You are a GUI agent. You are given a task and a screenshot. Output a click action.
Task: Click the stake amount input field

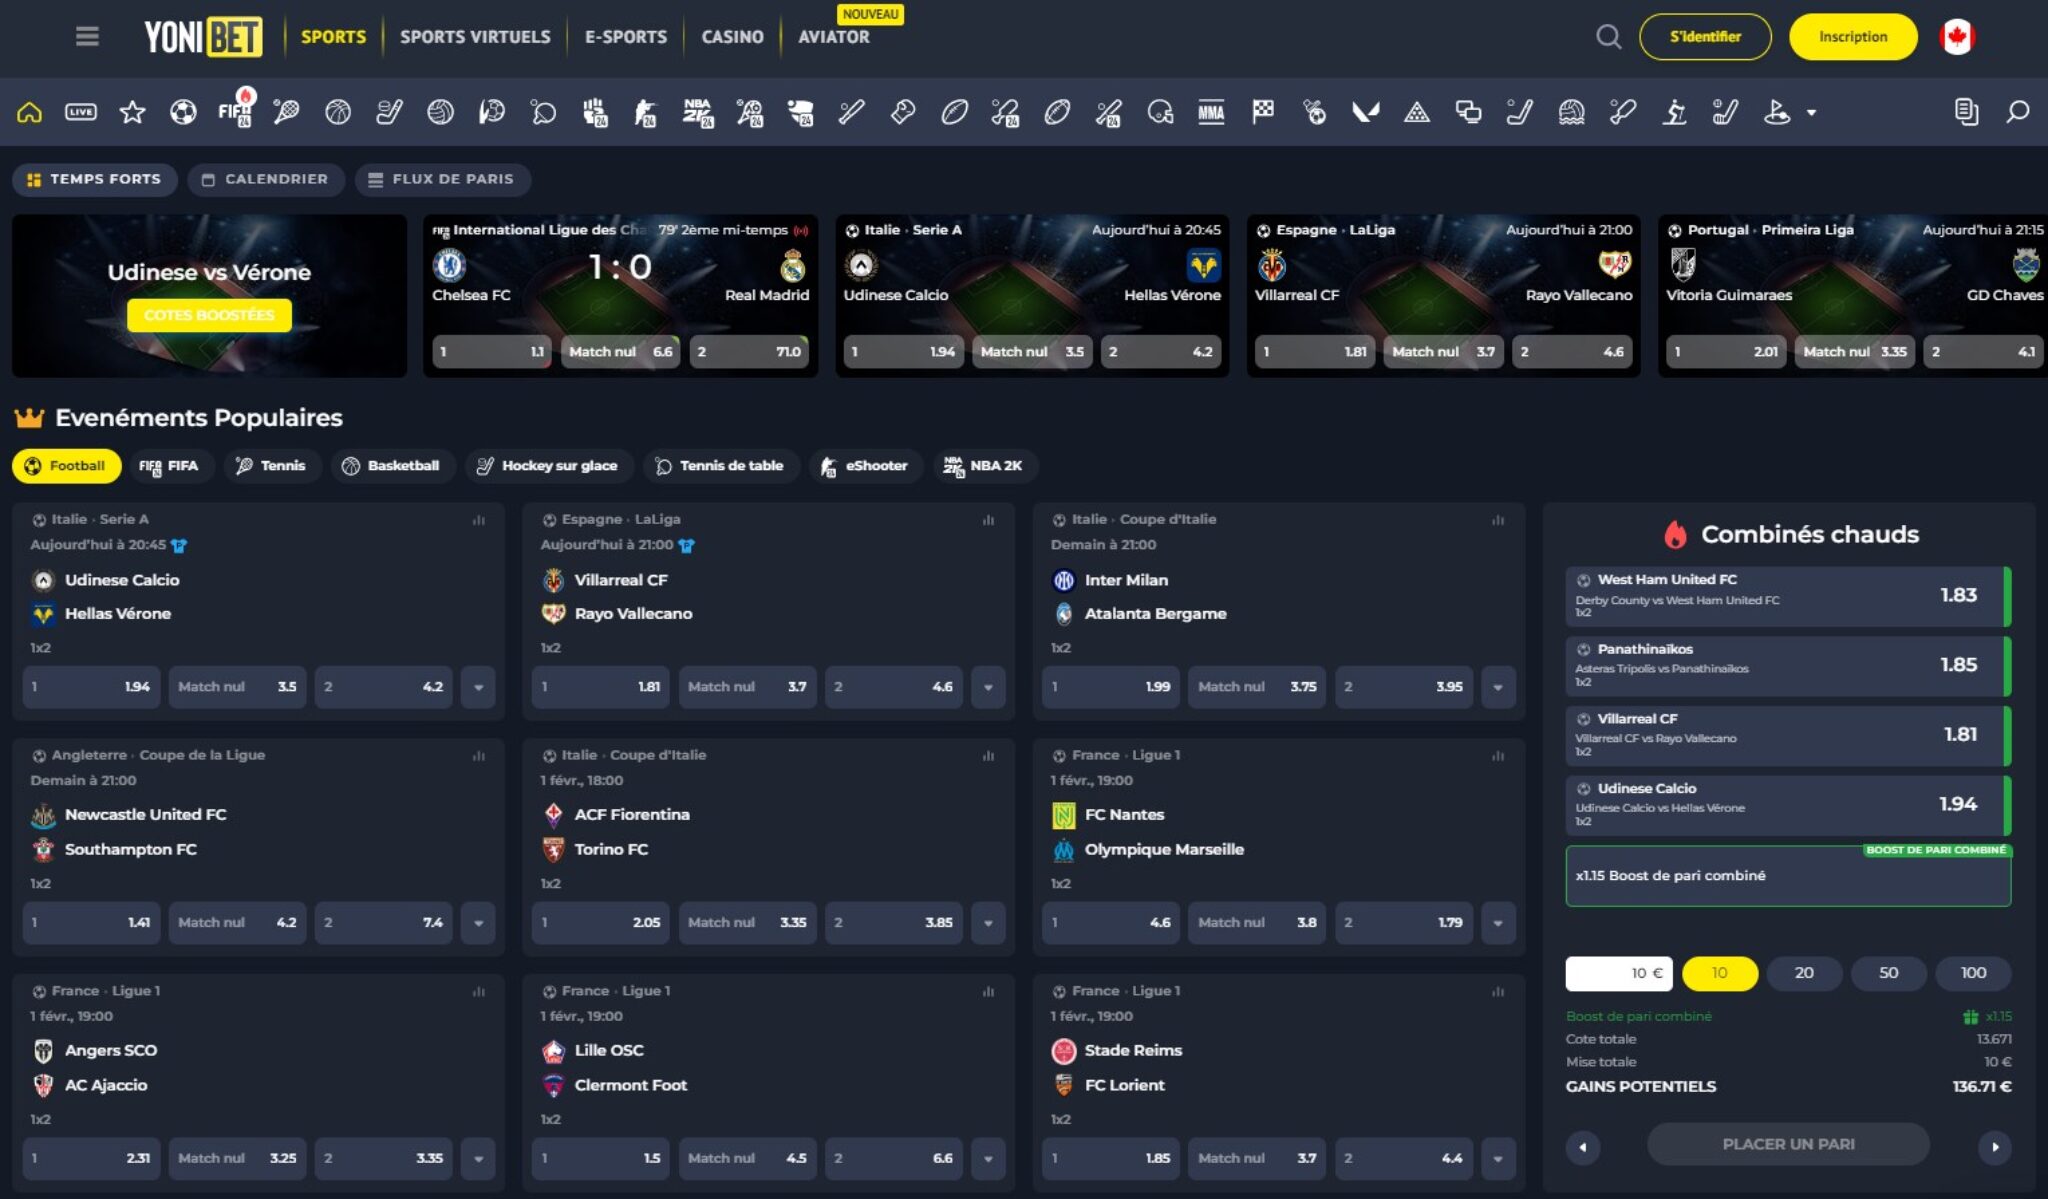coord(1619,973)
